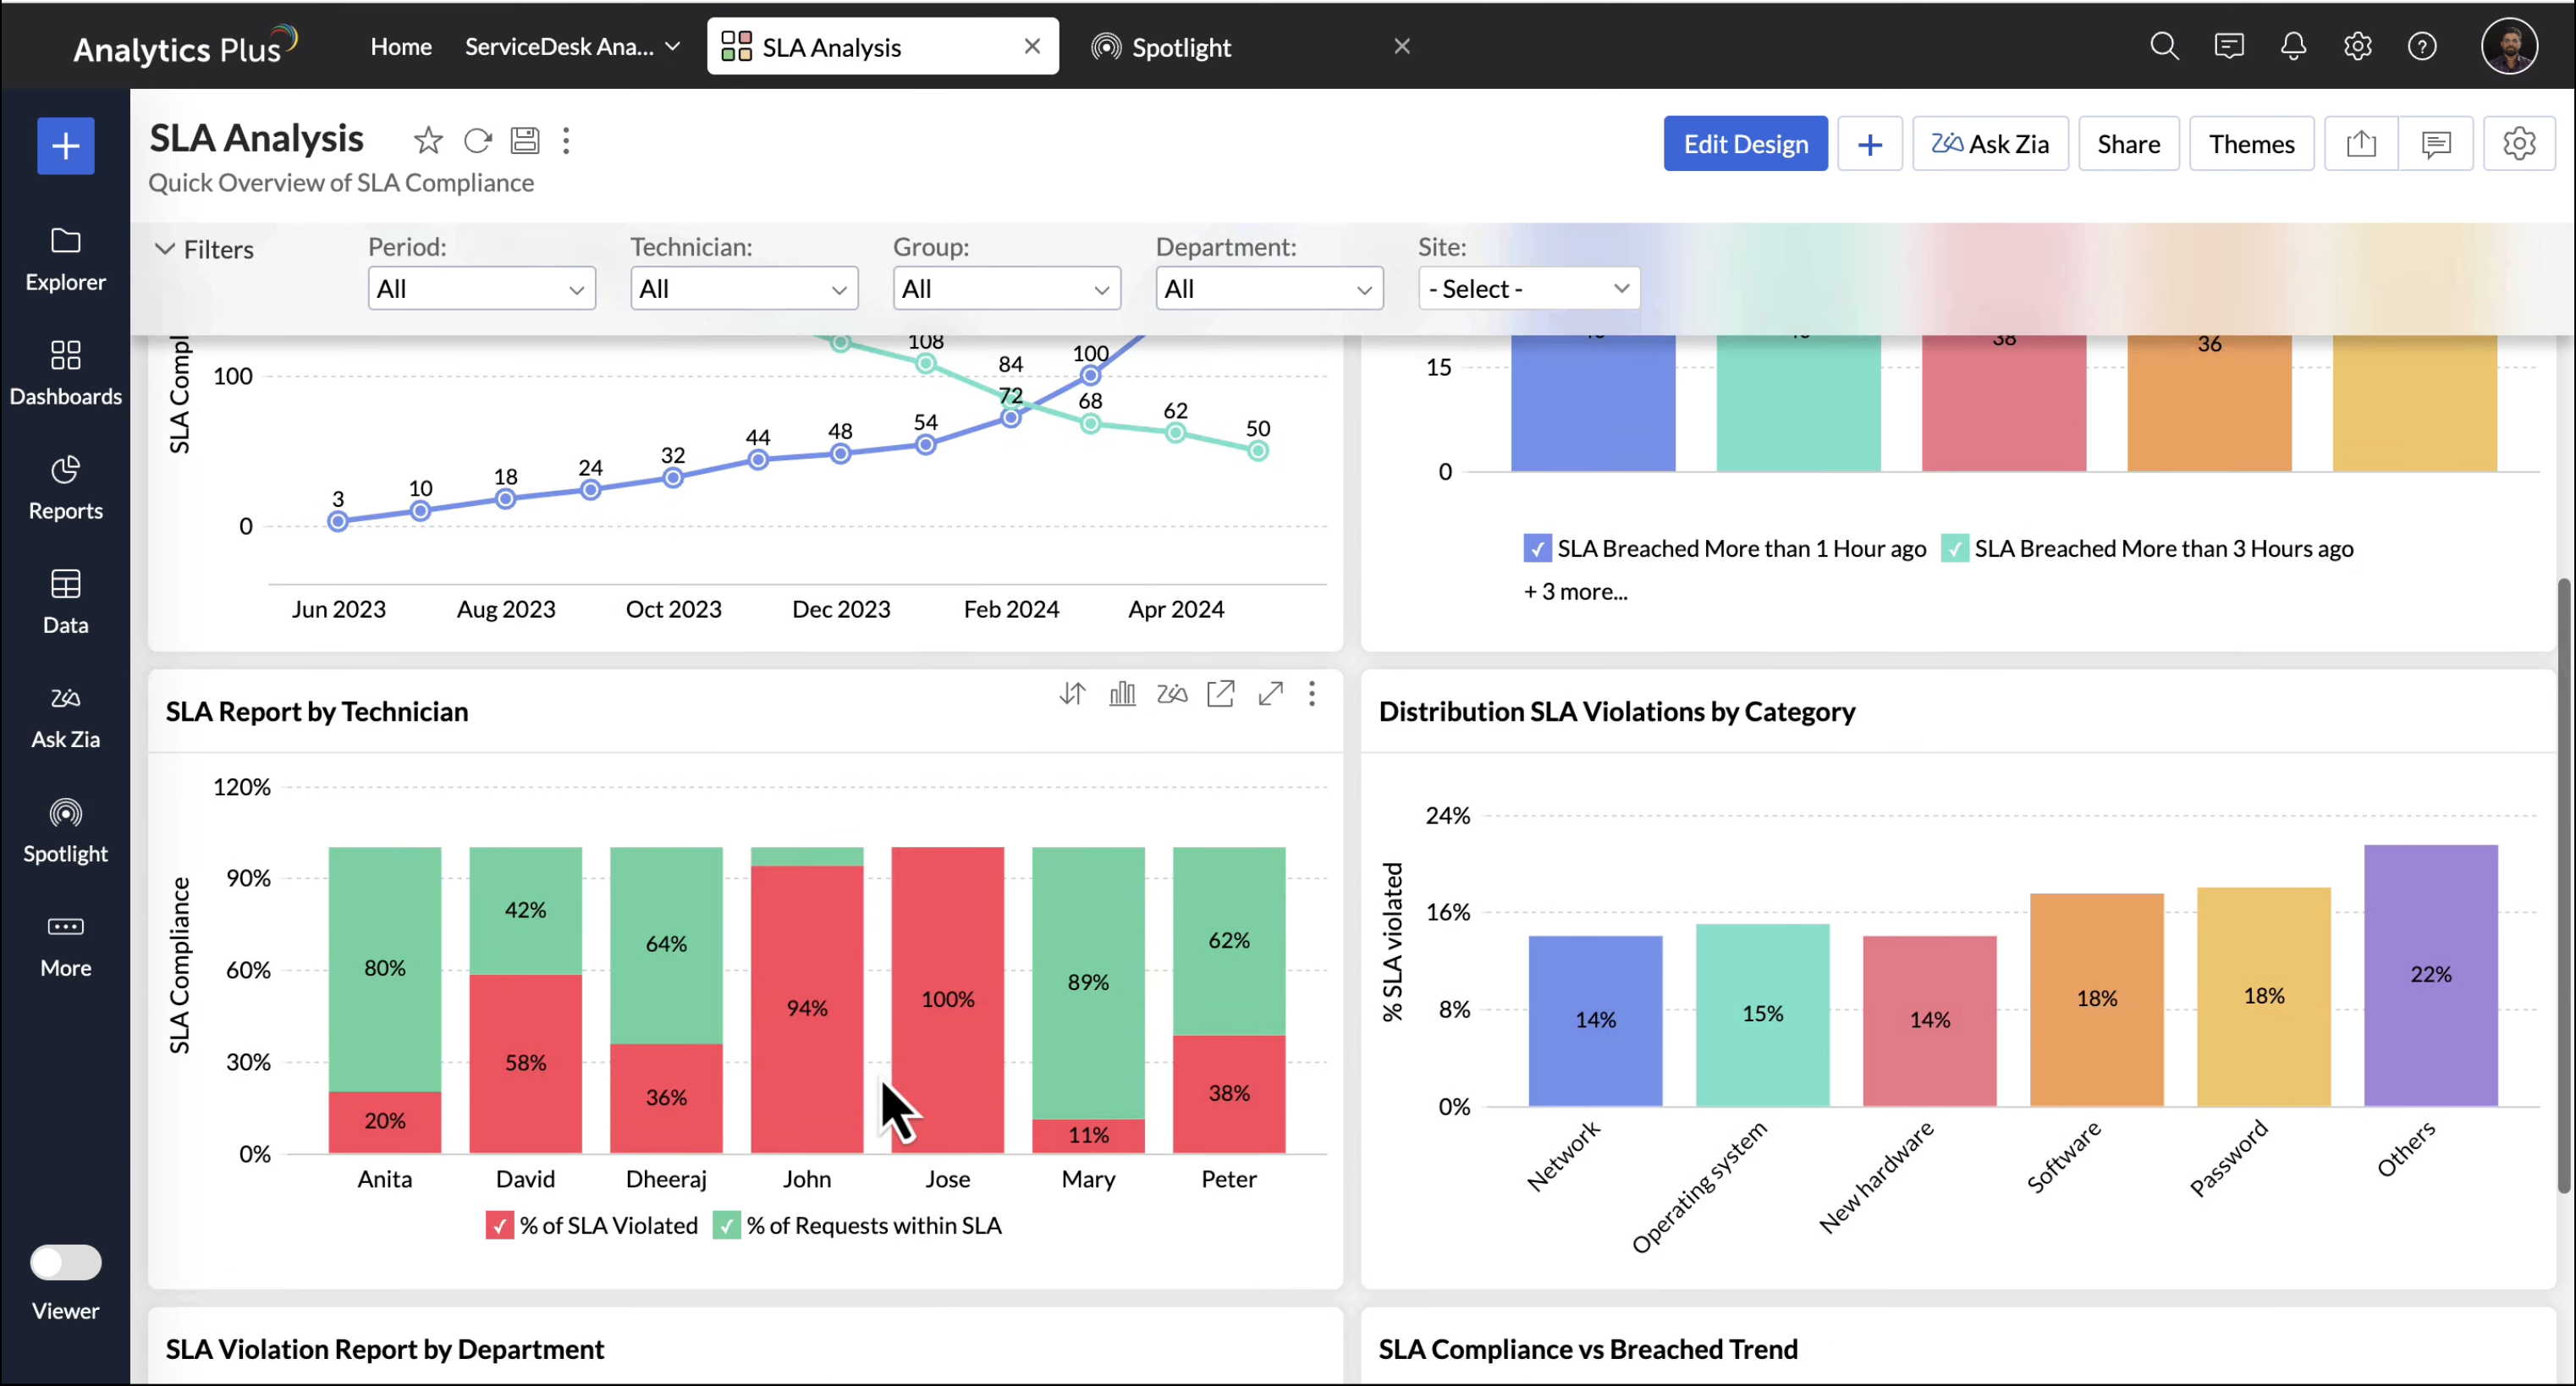Uncheck % of Requests within SLA legend
This screenshot has width=2576, height=1386.
[x=727, y=1225]
